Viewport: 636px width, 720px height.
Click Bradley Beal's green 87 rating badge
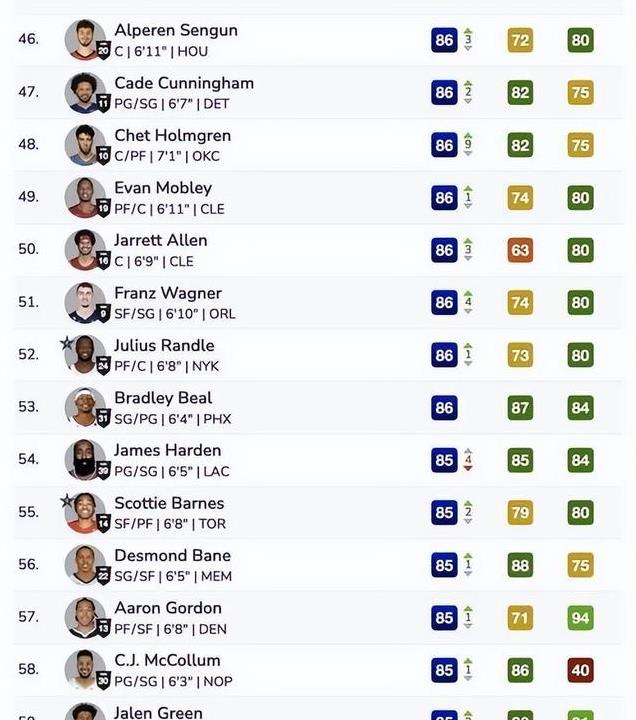point(520,408)
